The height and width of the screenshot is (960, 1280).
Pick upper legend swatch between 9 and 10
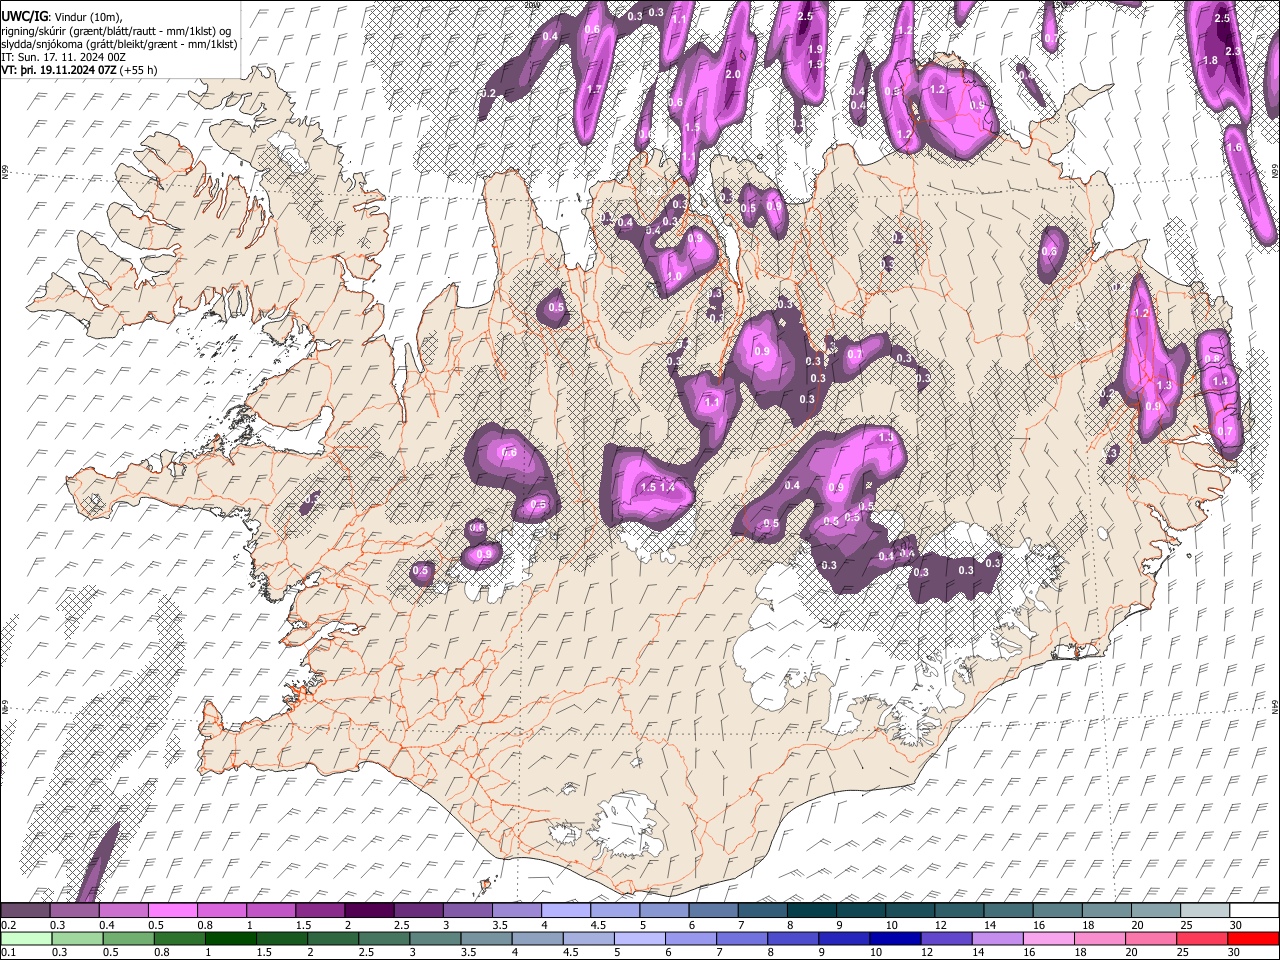[859, 910]
